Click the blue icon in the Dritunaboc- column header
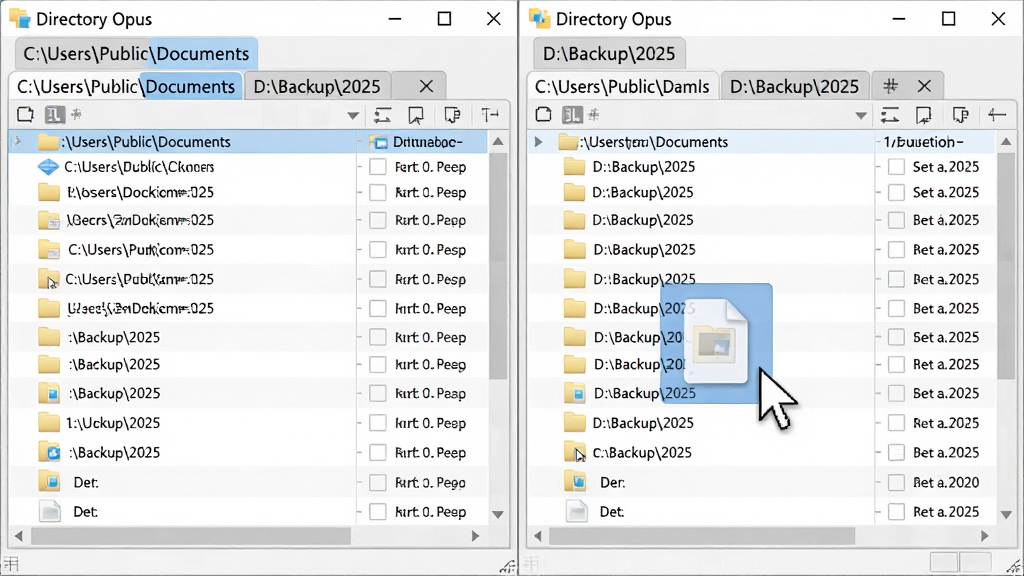The width and height of the screenshot is (1024, 576). (379, 142)
